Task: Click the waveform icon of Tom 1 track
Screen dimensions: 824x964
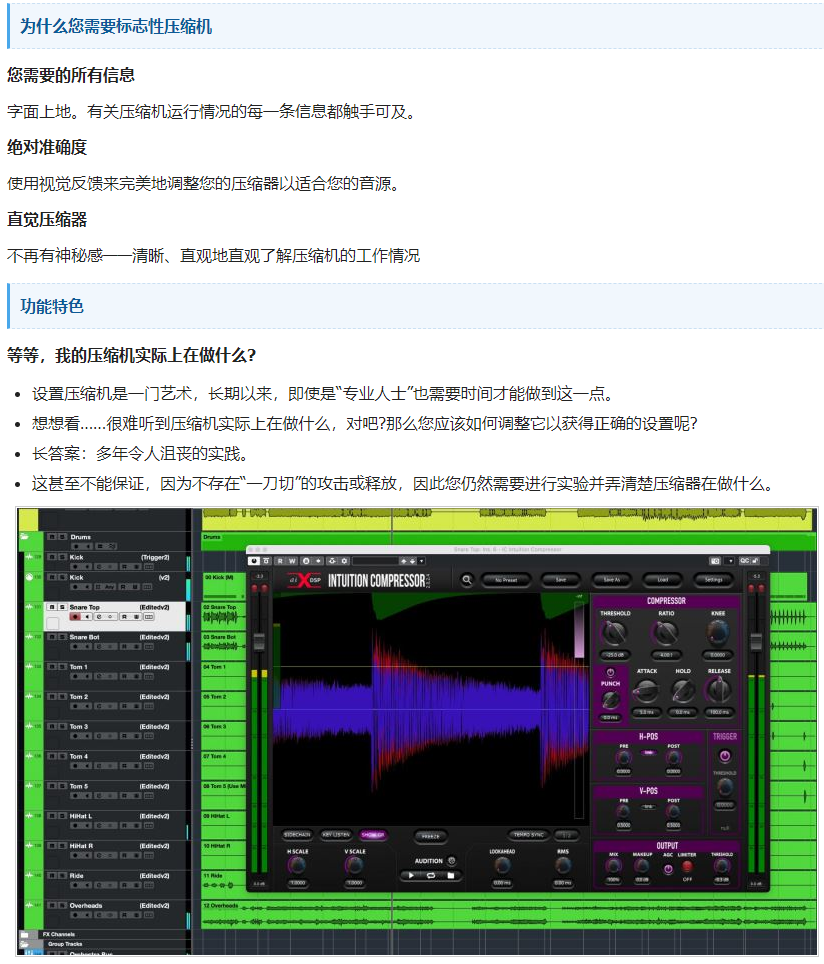Action: [29, 666]
